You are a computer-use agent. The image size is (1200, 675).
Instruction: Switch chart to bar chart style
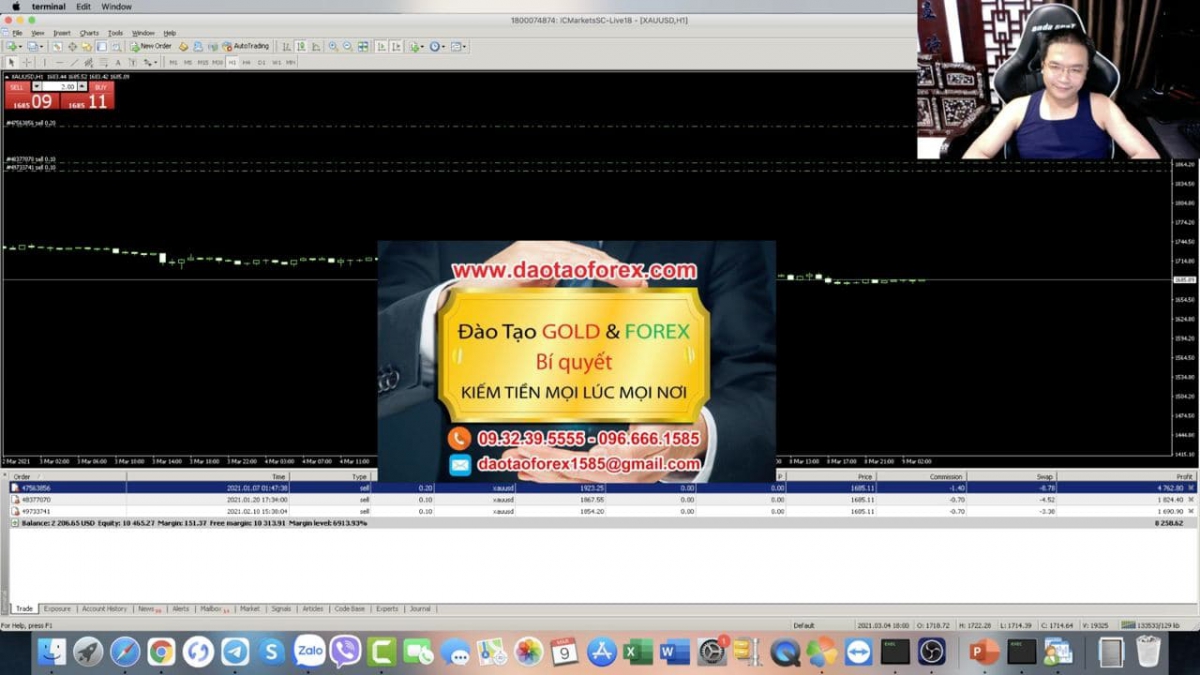tap(286, 46)
